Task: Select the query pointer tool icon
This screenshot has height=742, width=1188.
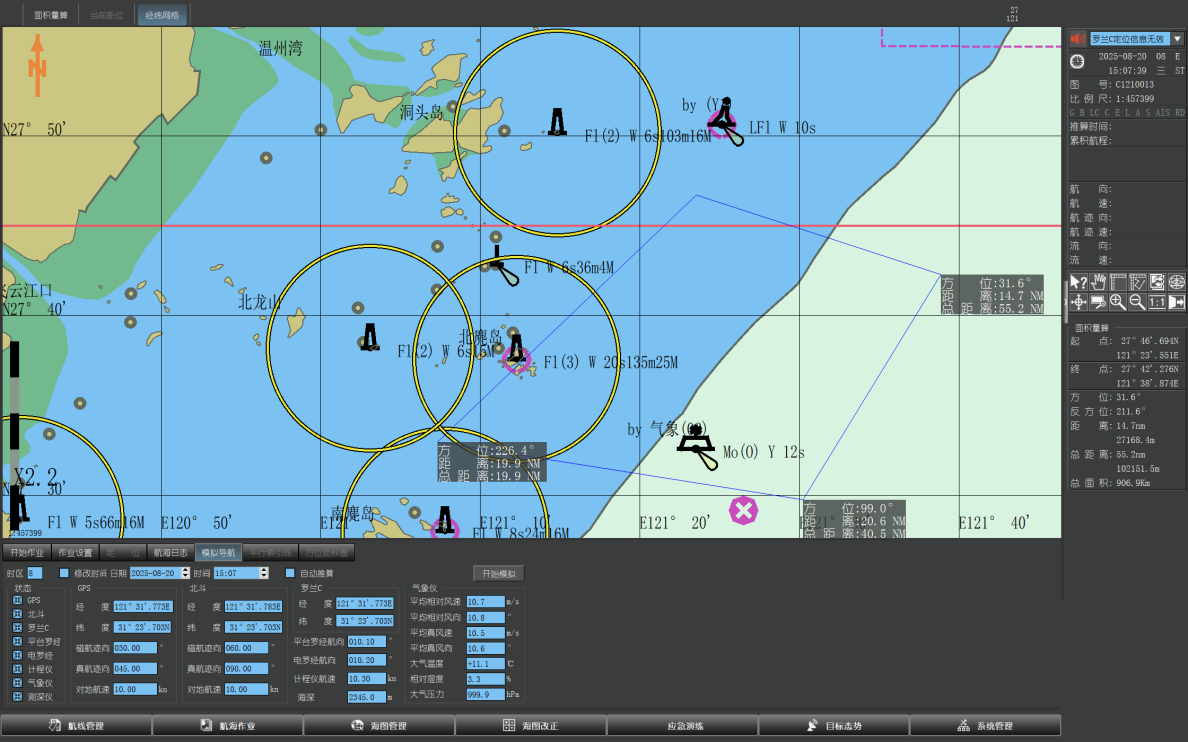Action: point(1078,282)
